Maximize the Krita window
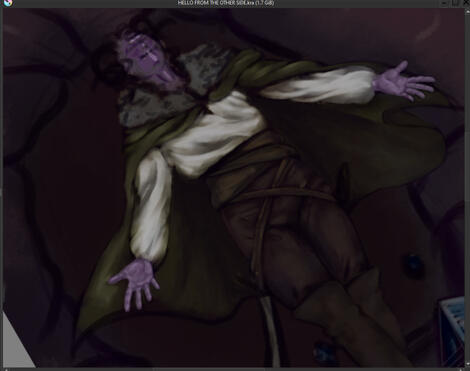Viewport: 470px width, 371px height. tap(456, 3)
